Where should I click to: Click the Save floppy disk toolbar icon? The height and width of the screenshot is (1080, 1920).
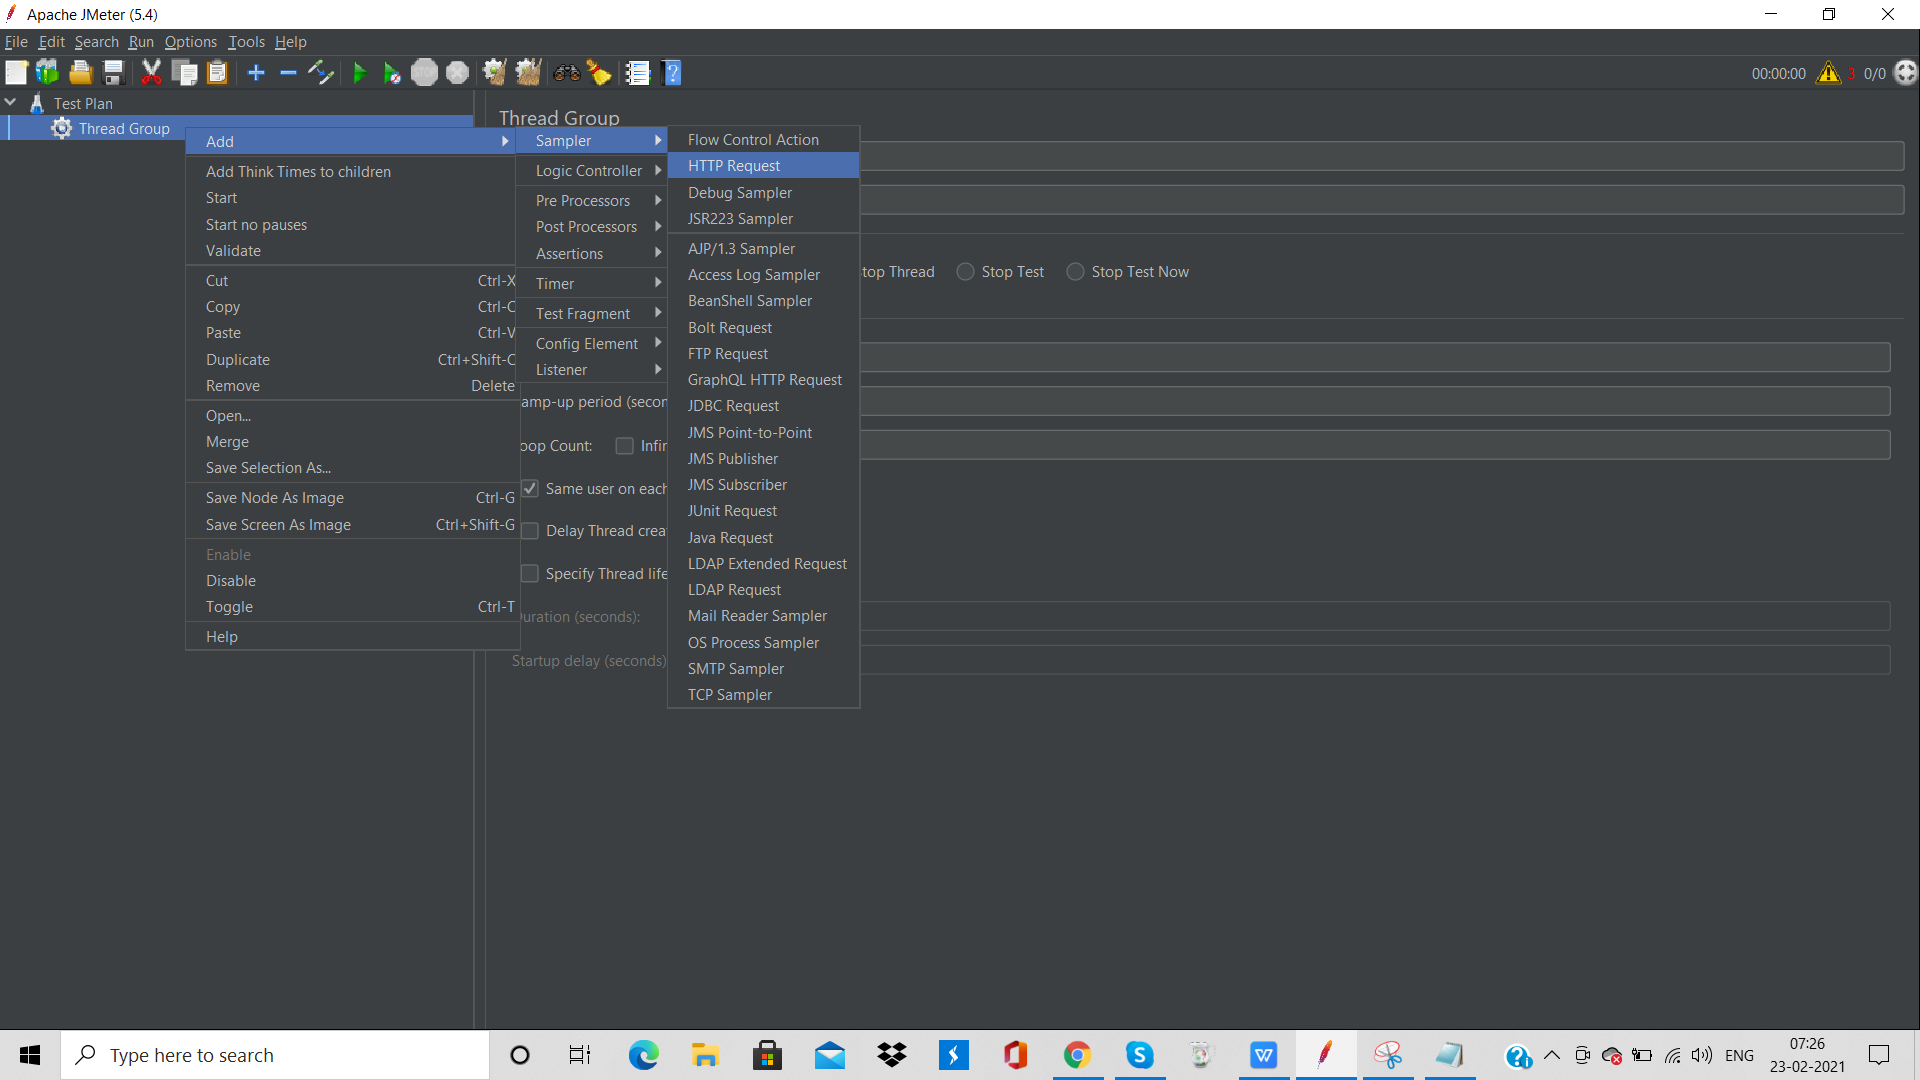113,73
